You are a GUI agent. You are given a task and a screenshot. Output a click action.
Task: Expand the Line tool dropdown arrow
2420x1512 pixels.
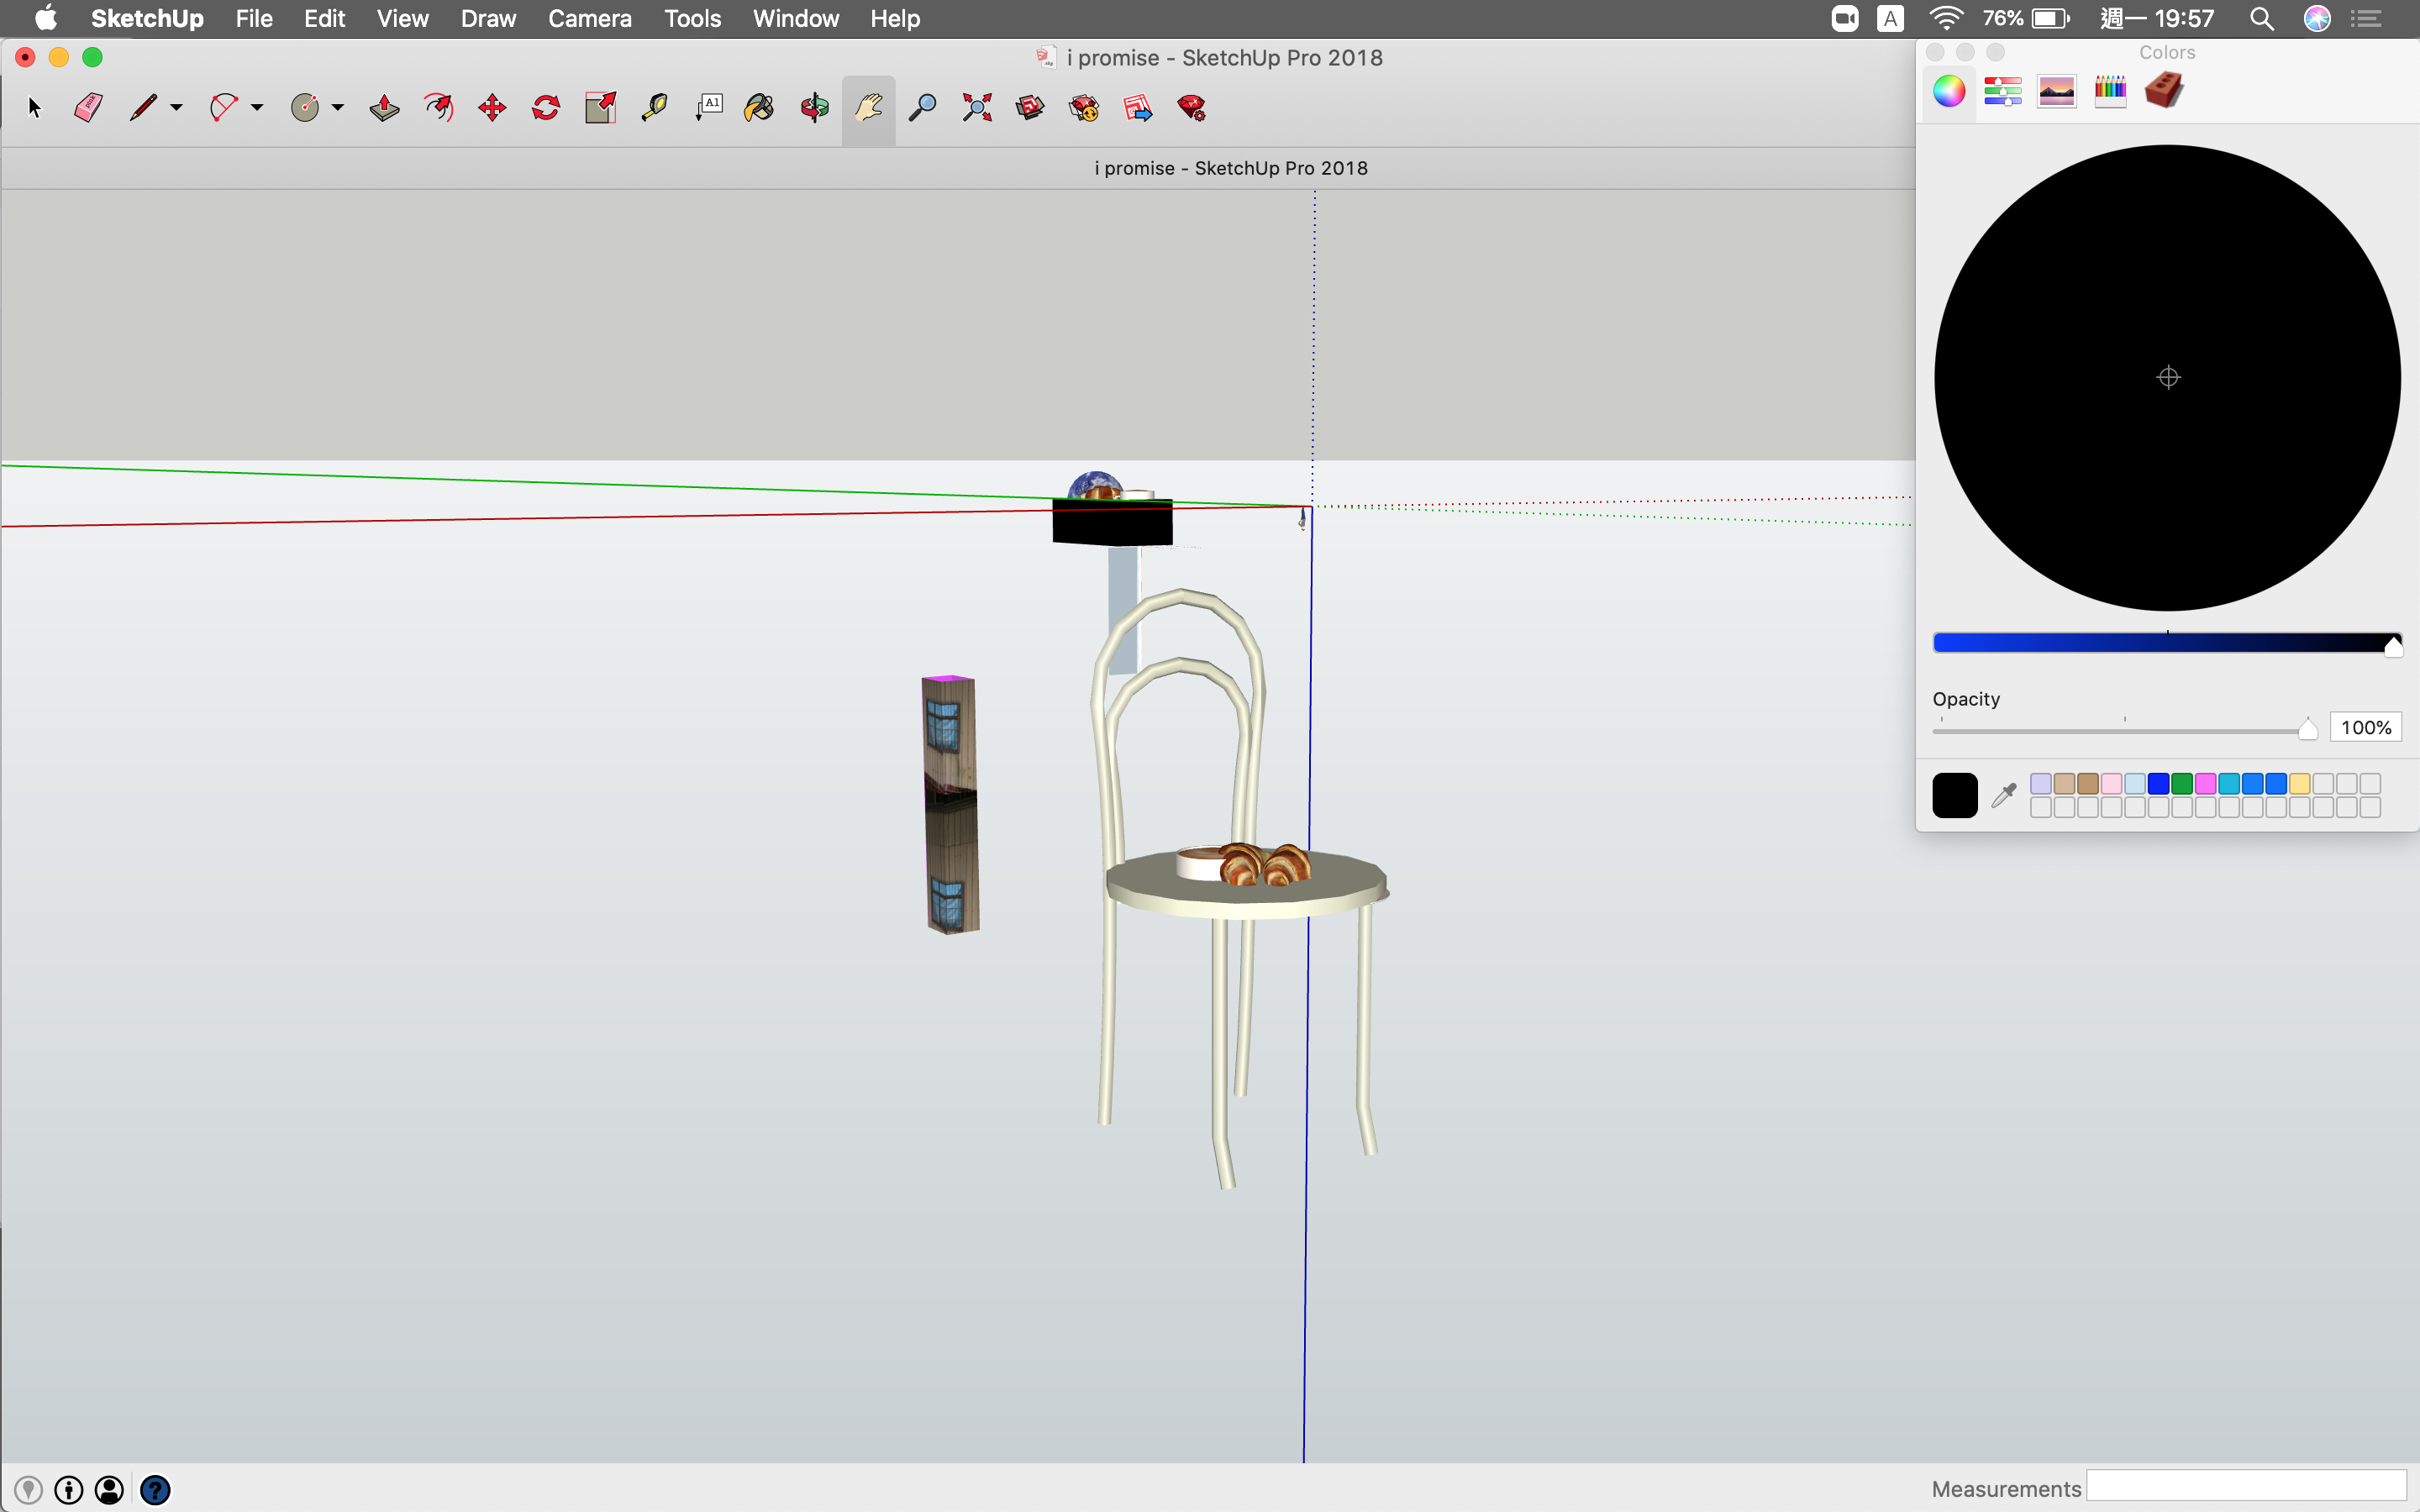click(177, 108)
